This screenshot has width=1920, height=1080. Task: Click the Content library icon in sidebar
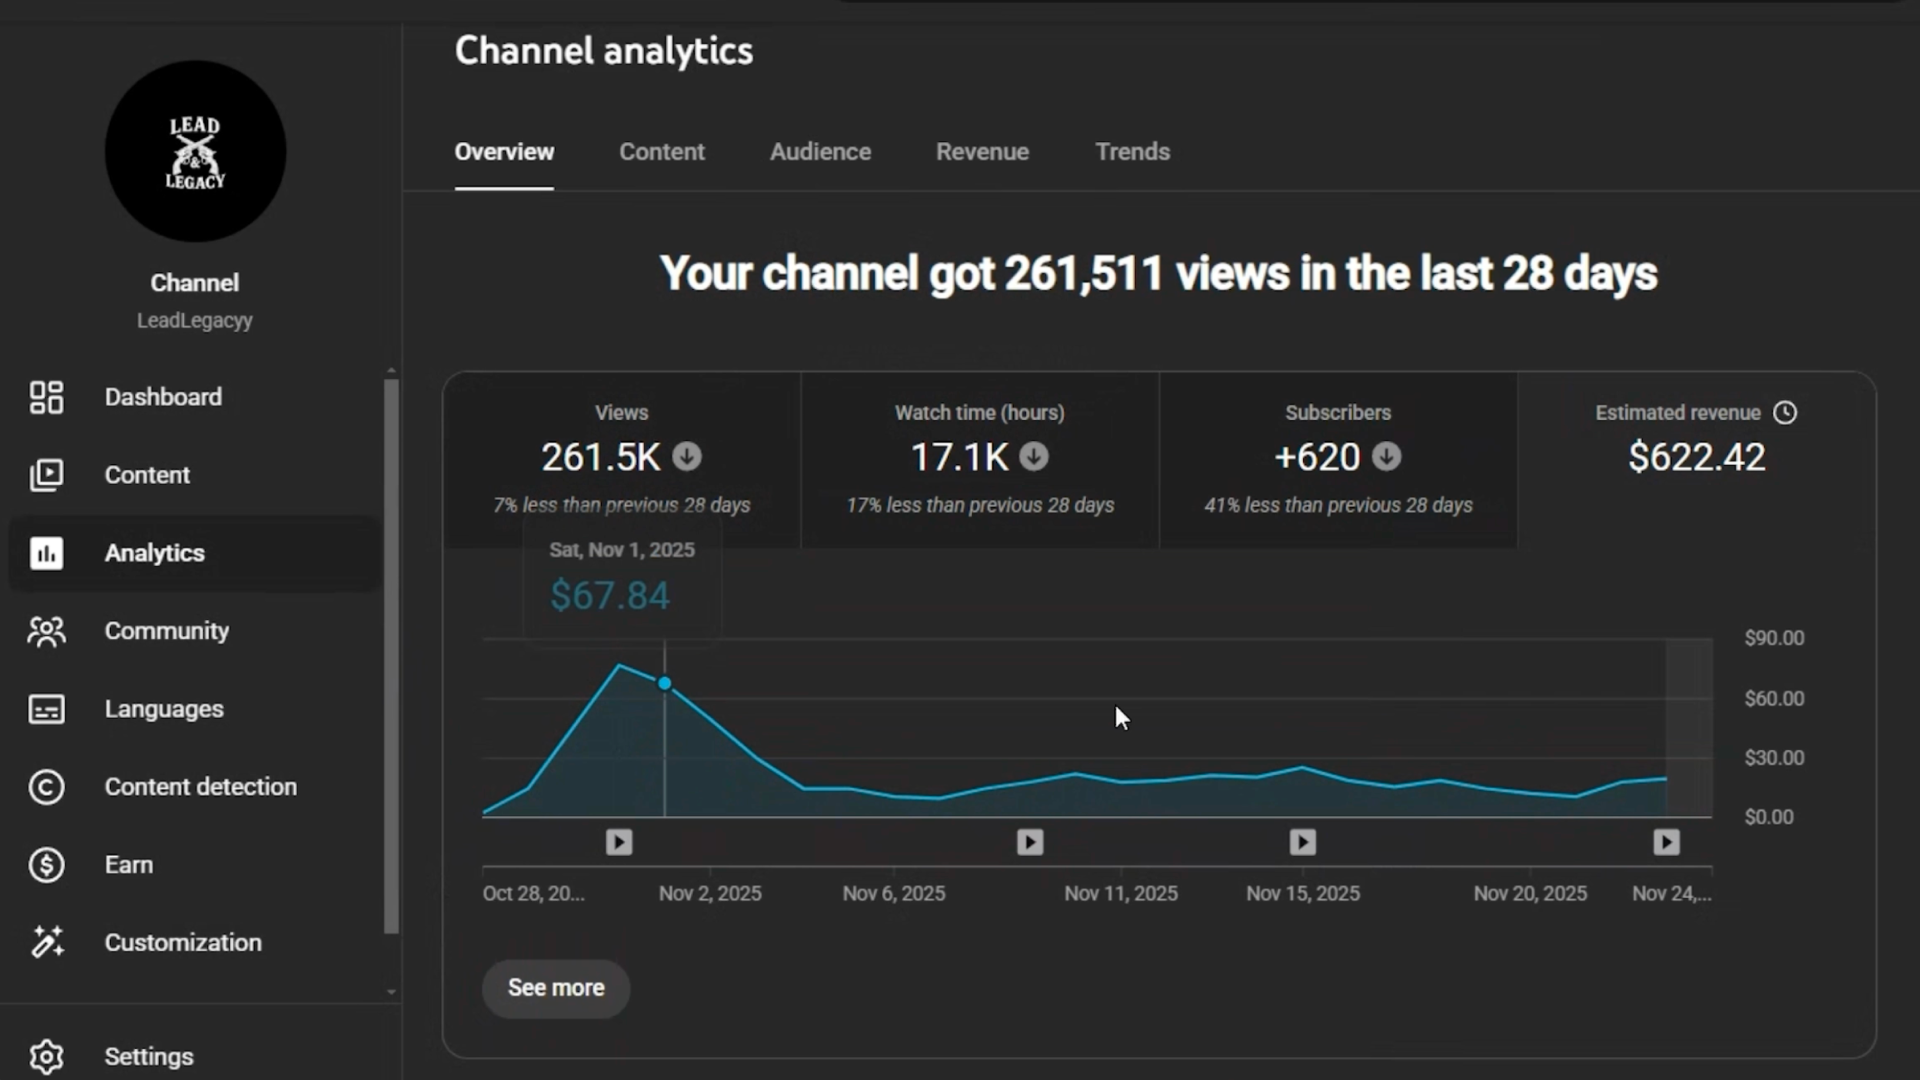[x=46, y=475]
